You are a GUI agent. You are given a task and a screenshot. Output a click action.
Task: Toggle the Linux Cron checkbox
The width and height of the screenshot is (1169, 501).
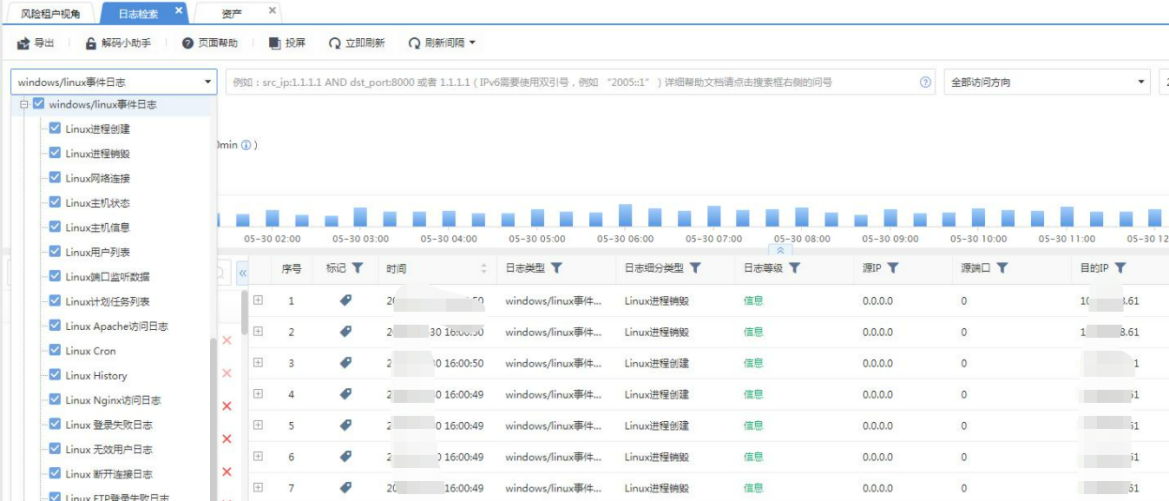55,350
